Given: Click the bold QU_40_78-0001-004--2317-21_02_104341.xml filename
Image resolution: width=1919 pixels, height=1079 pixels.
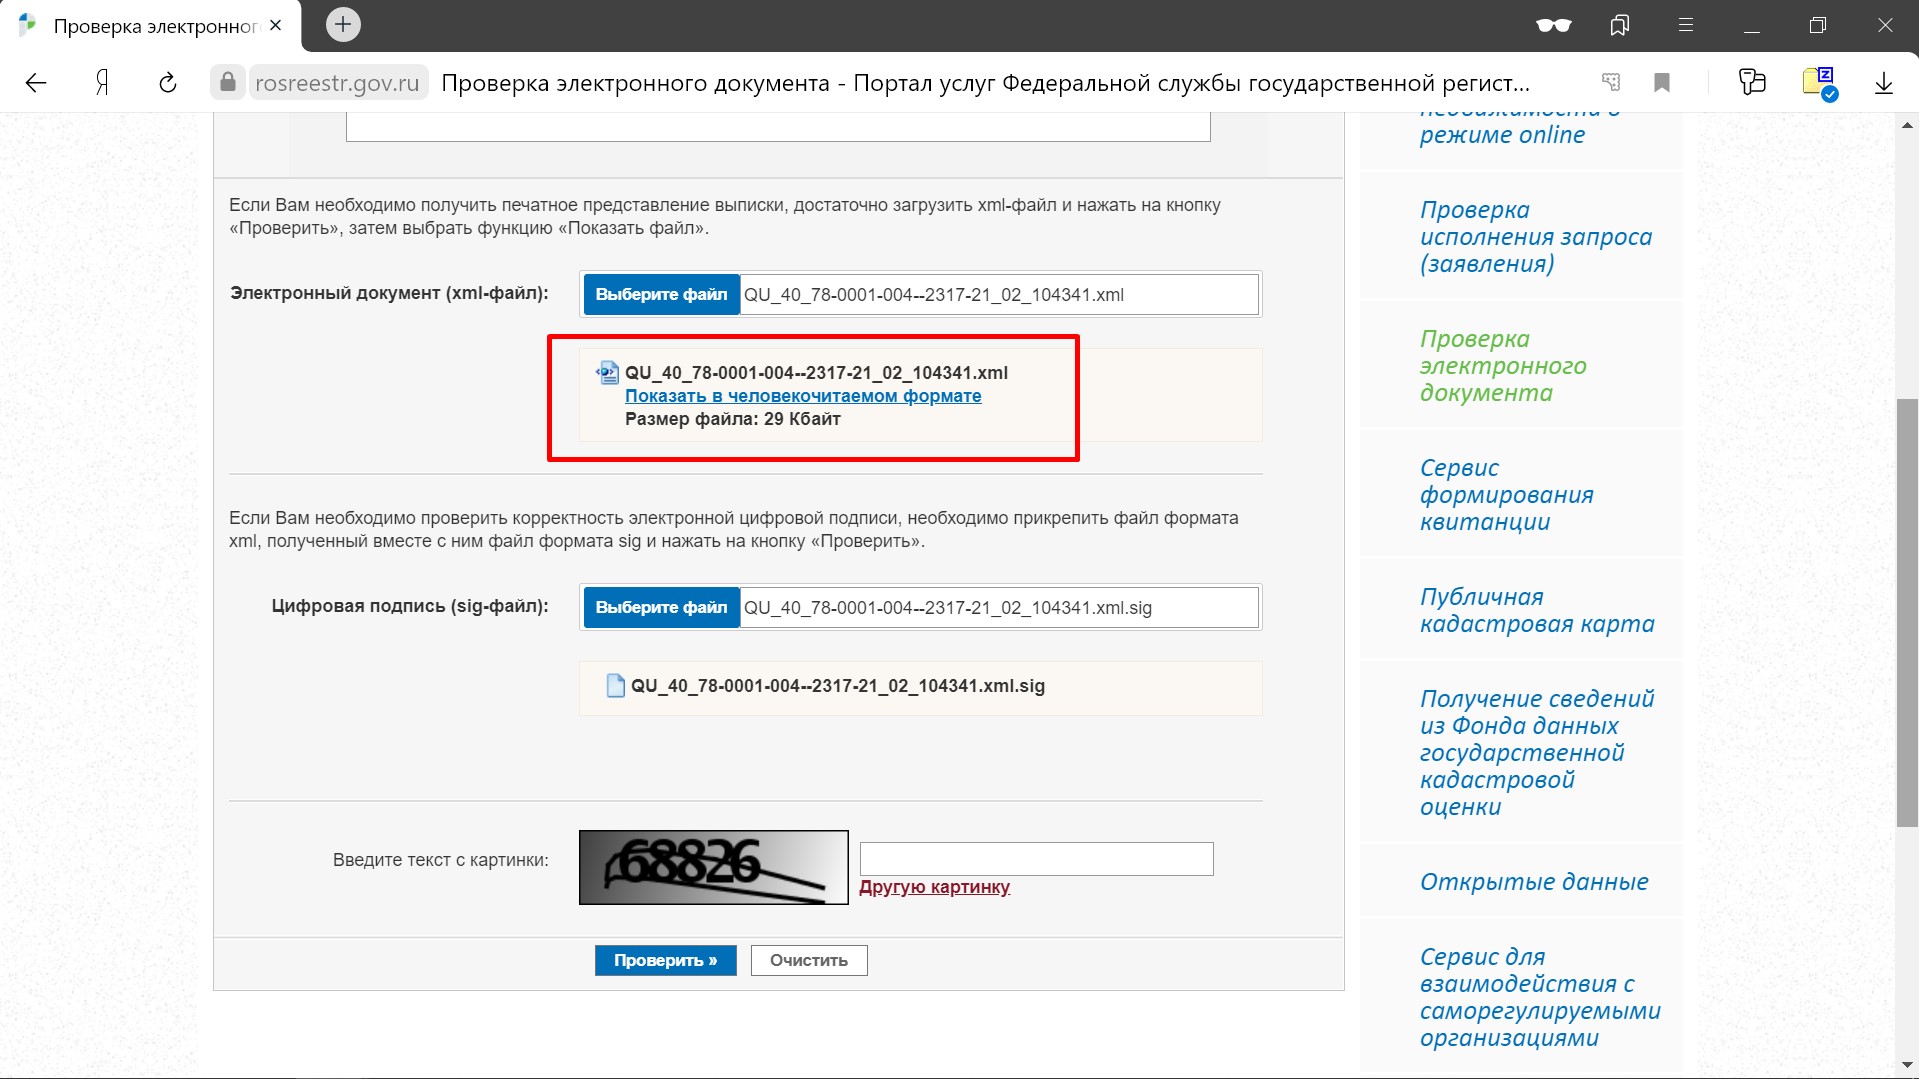Looking at the screenshot, I should click(x=816, y=373).
